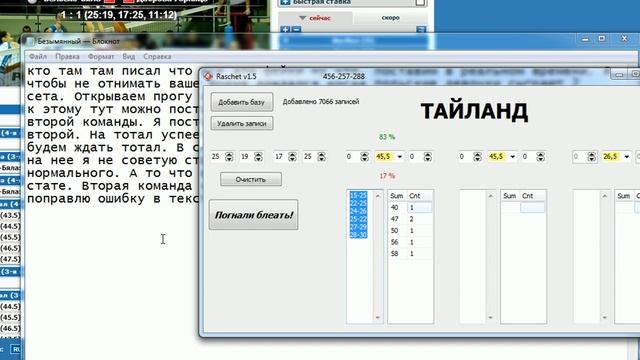This screenshot has width=640, height=360.
Task: Click the Добавлено 7066 записей label
Action: point(321,102)
